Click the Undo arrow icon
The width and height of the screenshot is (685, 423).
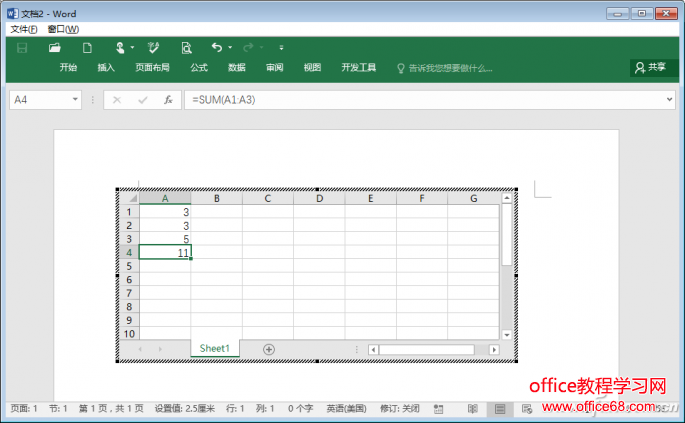point(217,47)
